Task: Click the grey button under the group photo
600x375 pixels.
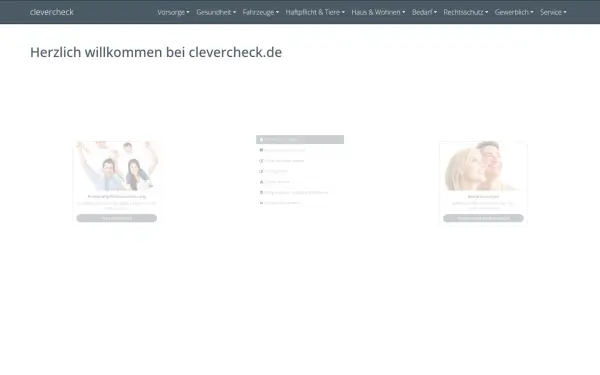Action: (x=117, y=218)
